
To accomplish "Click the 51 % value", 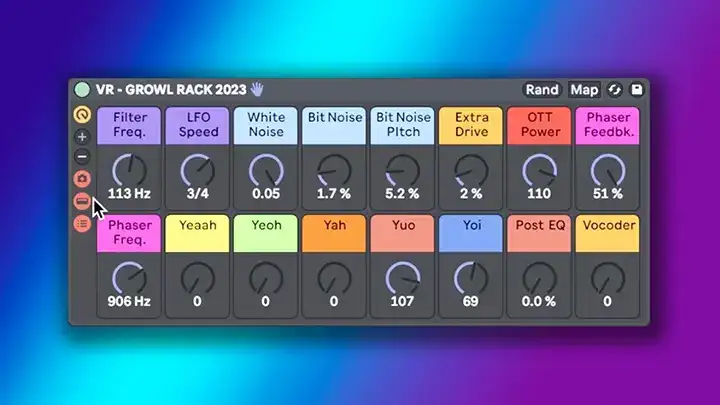I will (608, 194).
